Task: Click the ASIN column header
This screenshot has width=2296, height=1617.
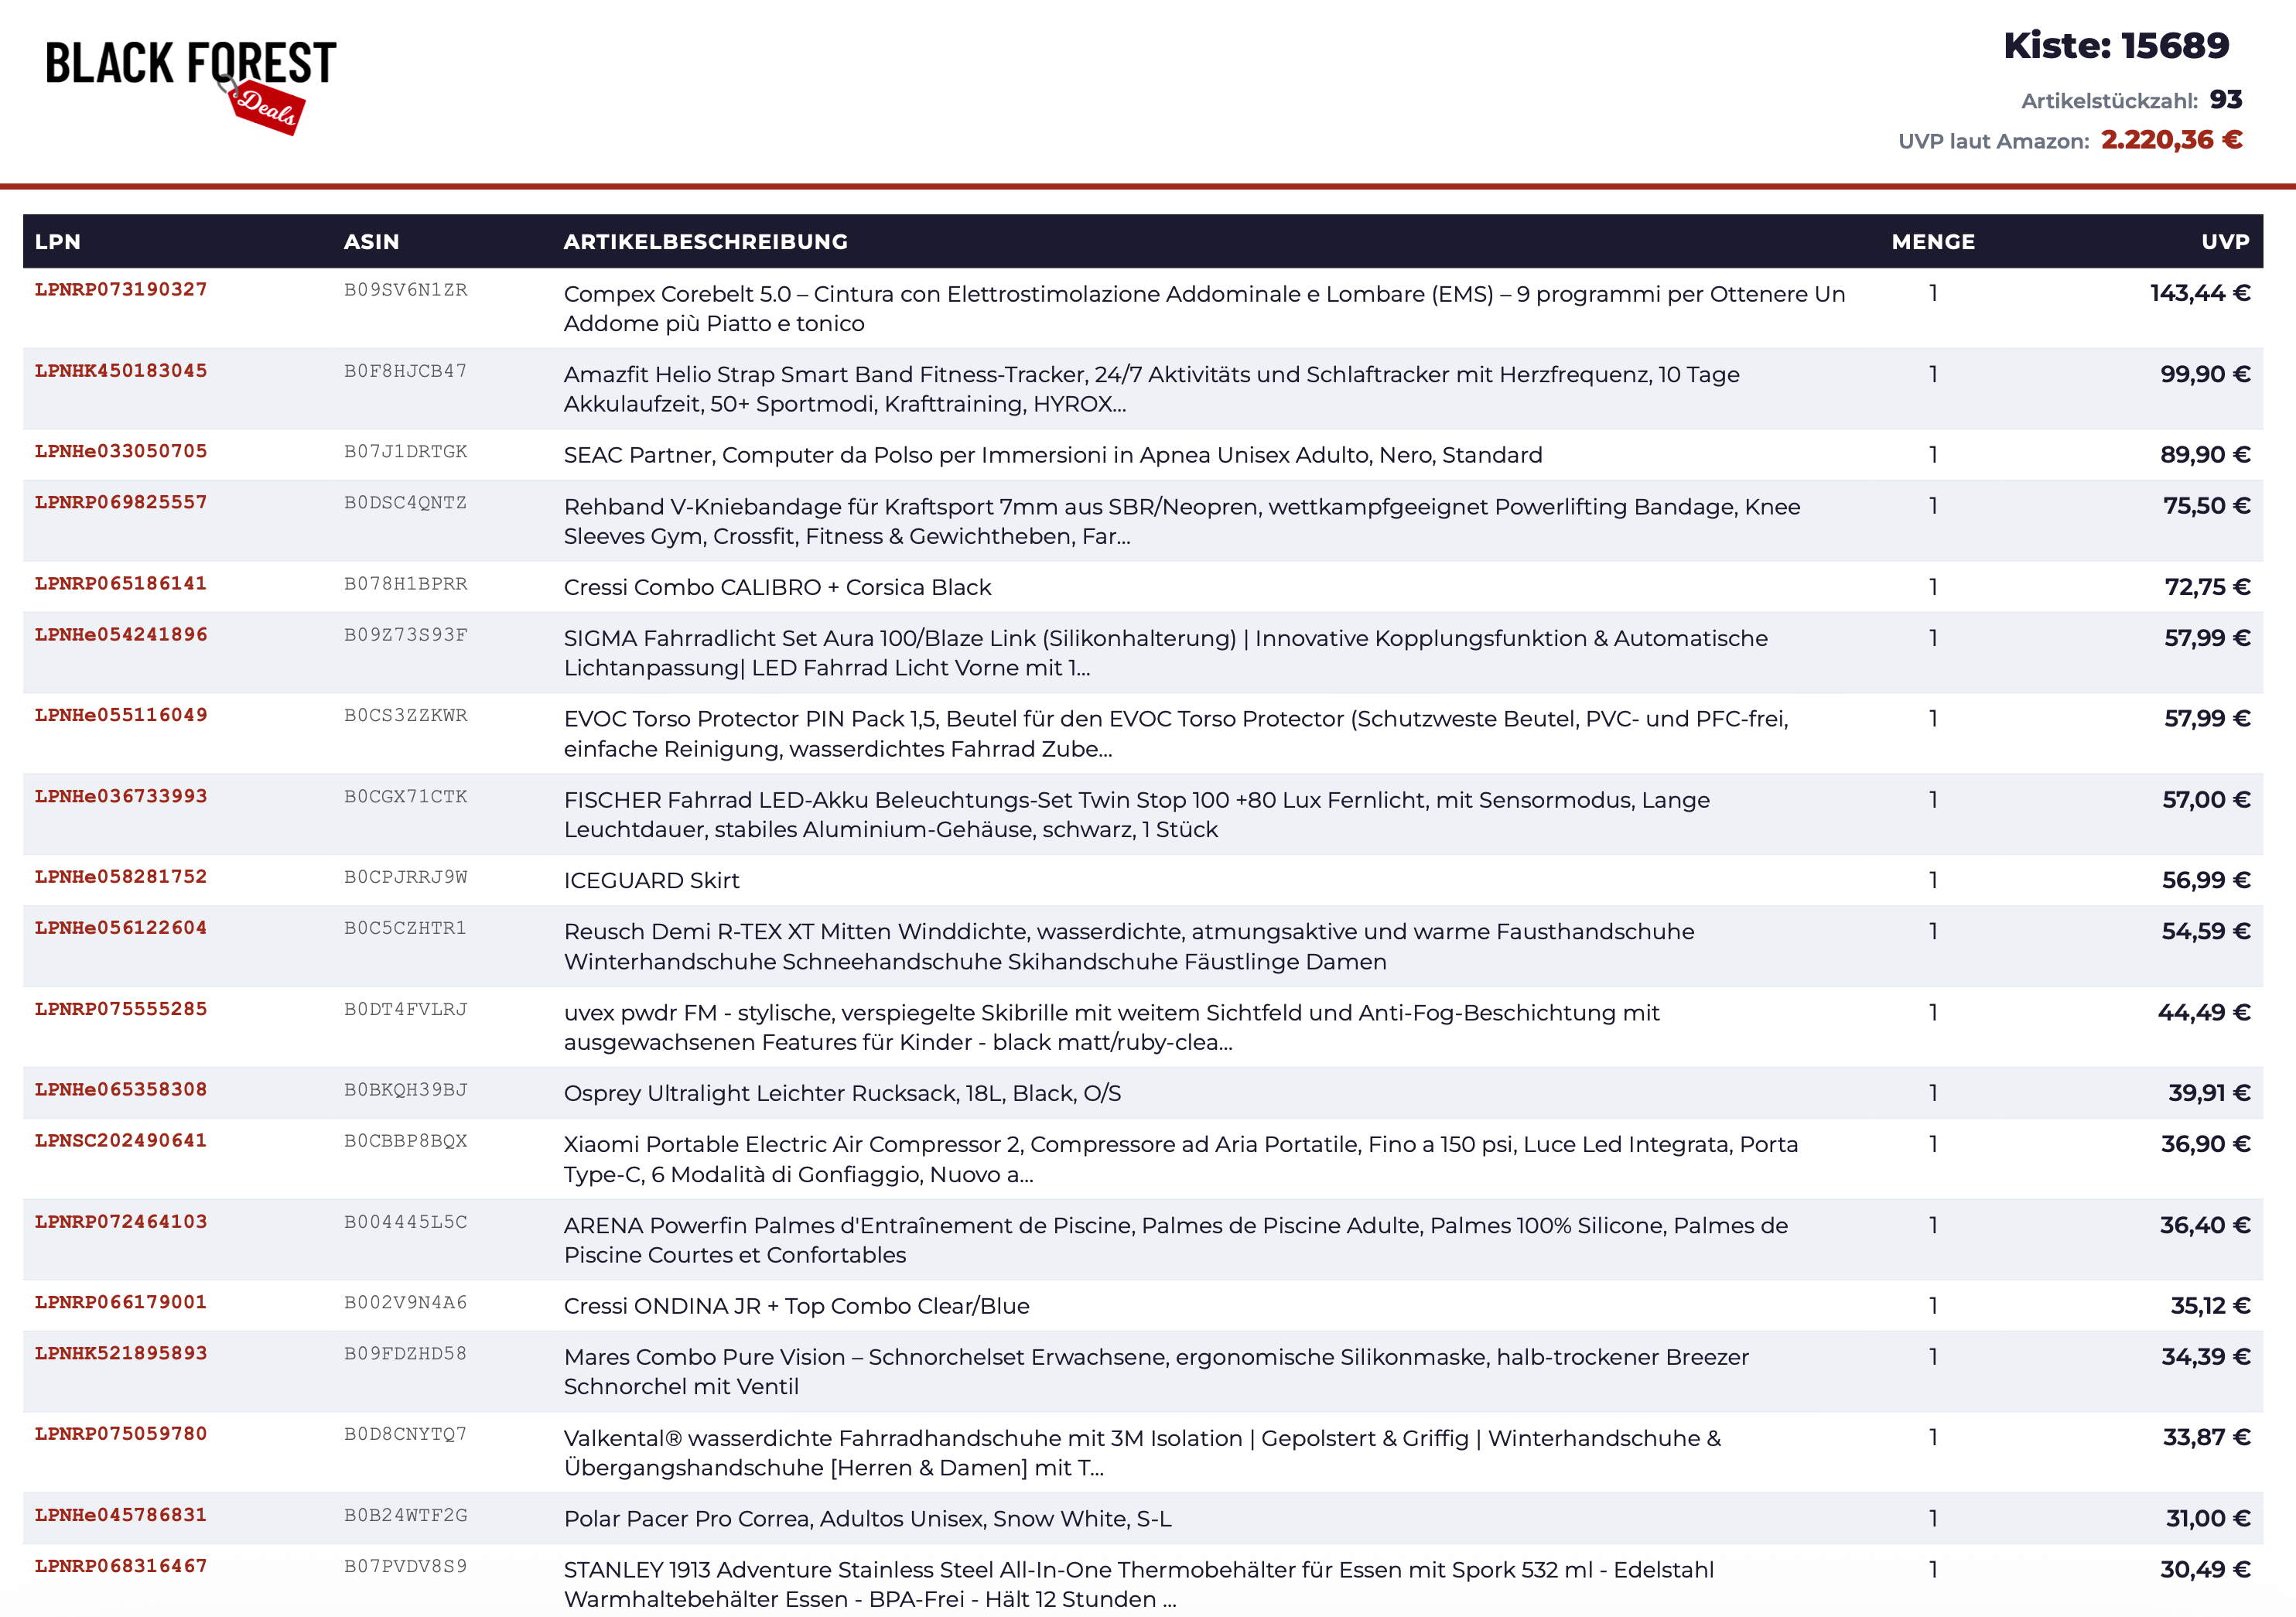Action: point(371,242)
